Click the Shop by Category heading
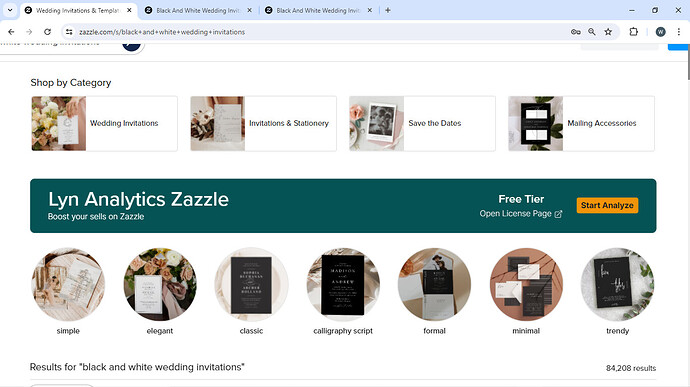690x387 pixels. pyautogui.click(x=71, y=83)
